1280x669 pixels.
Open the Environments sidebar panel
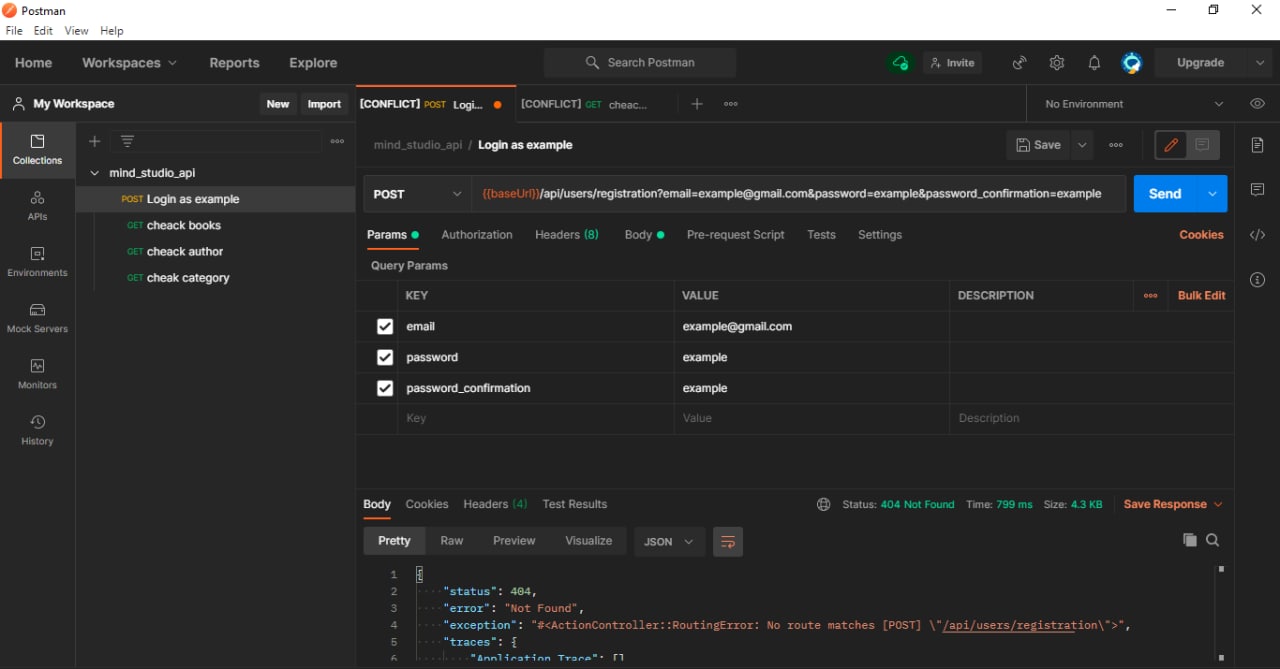pos(37,262)
